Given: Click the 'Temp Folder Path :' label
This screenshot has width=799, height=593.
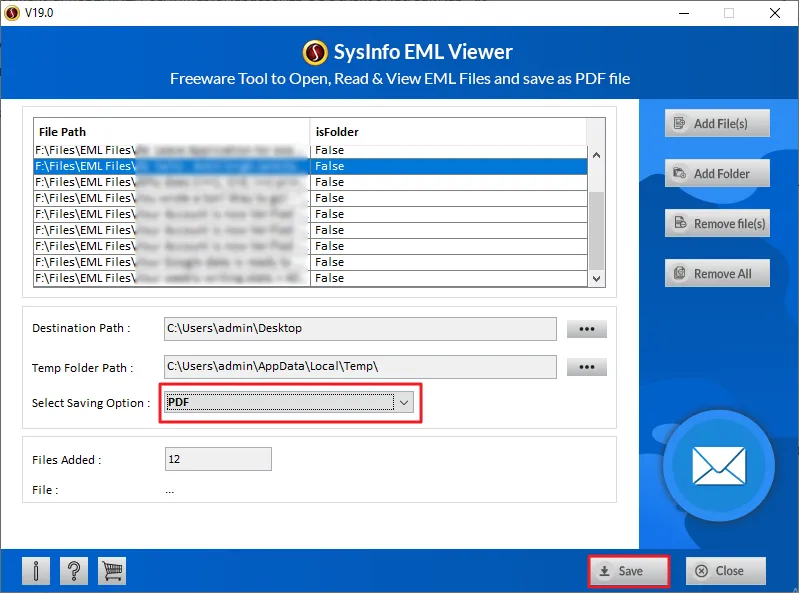Looking at the screenshot, I should click(83, 368).
